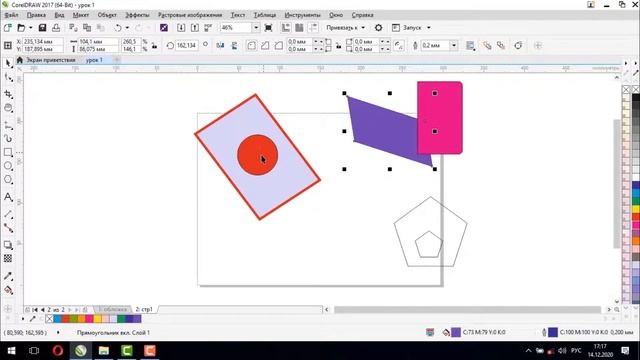Select Chamfered Corner type
Screen dimensions: 640x360
[279, 45]
